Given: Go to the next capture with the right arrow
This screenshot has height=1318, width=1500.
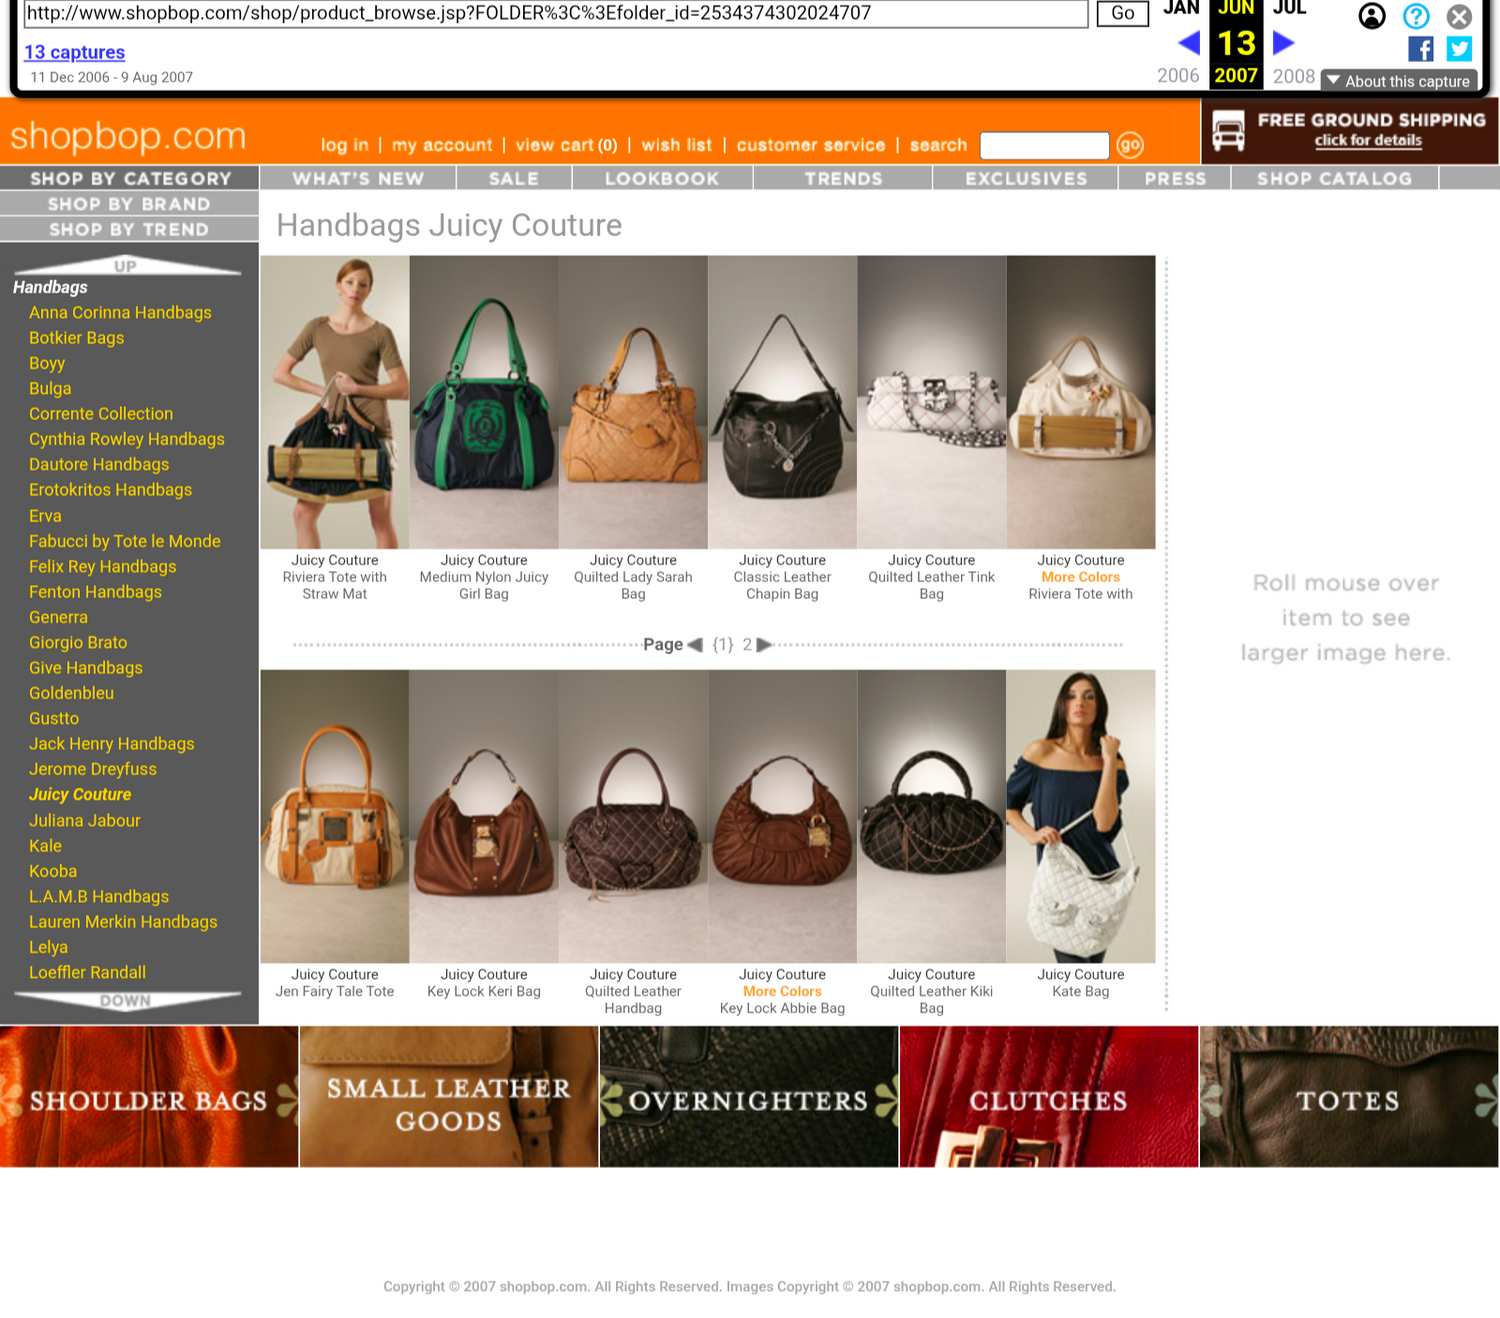Looking at the screenshot, I should point(1284,43).
